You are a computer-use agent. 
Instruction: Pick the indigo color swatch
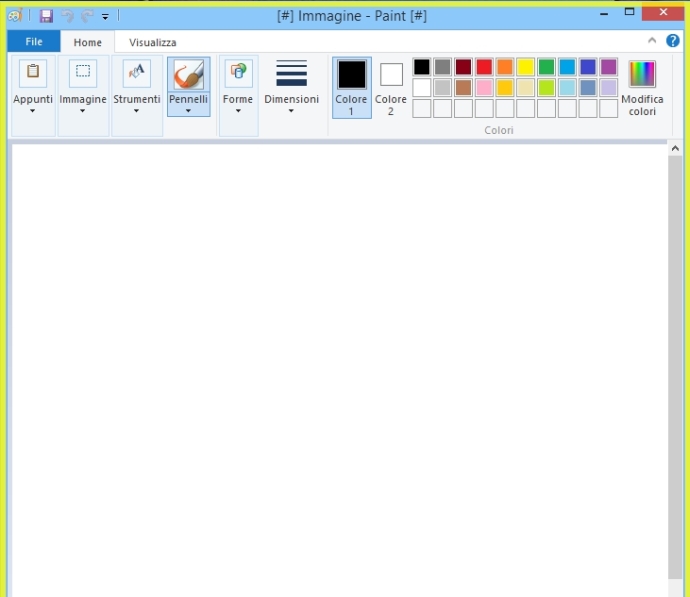coord(588,67)
